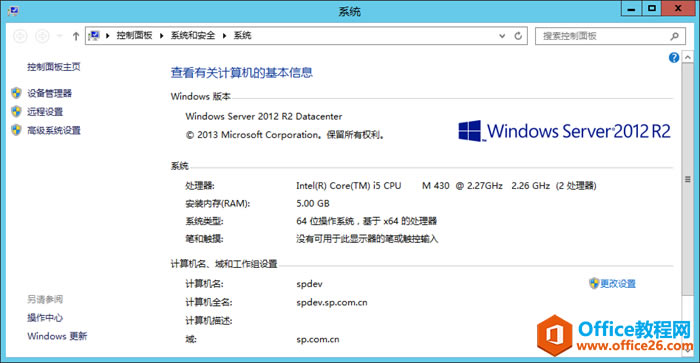The width and height of the screenshot is (700, 363).
Task: Click the 更改设置 link
Action: click(x=617, y=284)
